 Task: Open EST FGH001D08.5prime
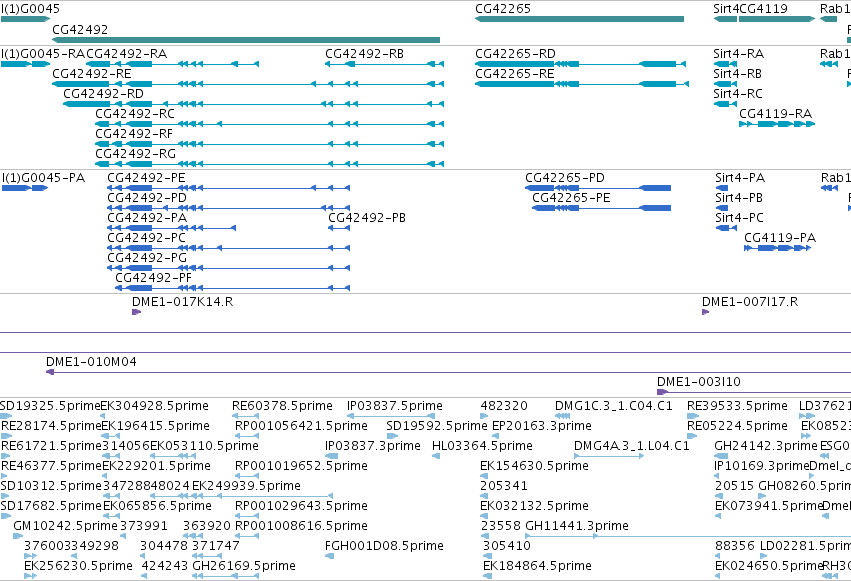click(x=329, y=556)
